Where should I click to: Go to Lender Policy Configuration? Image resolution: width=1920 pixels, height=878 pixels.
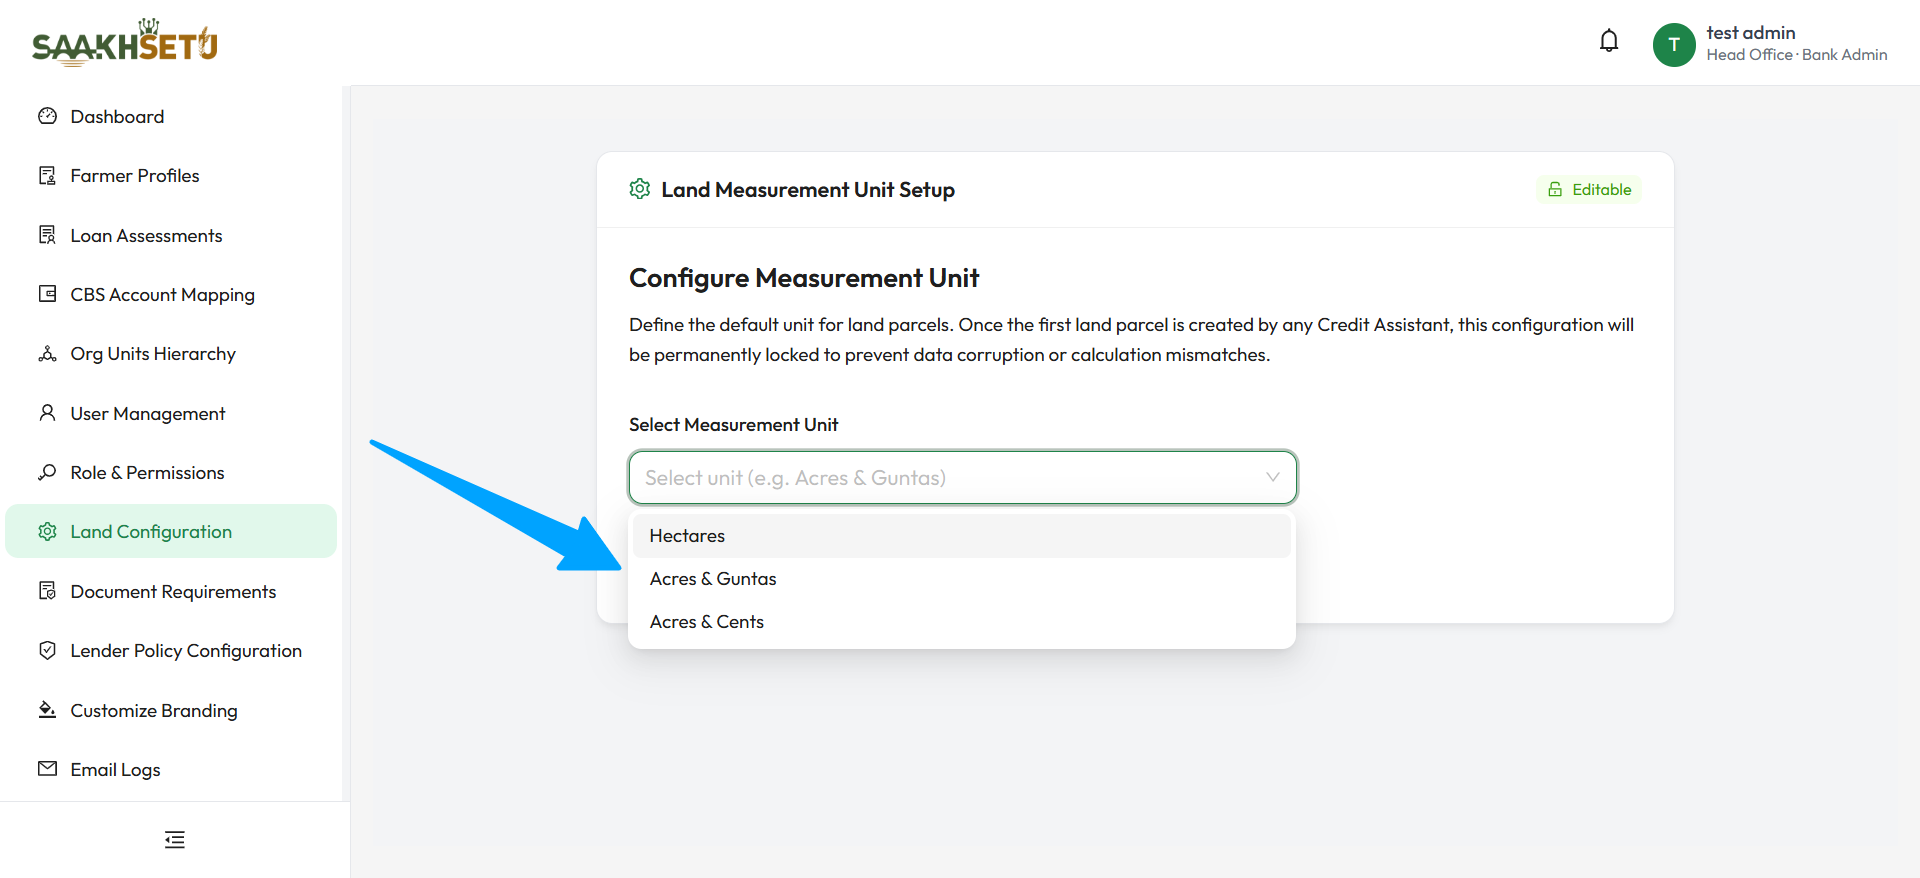pos(171,651)
